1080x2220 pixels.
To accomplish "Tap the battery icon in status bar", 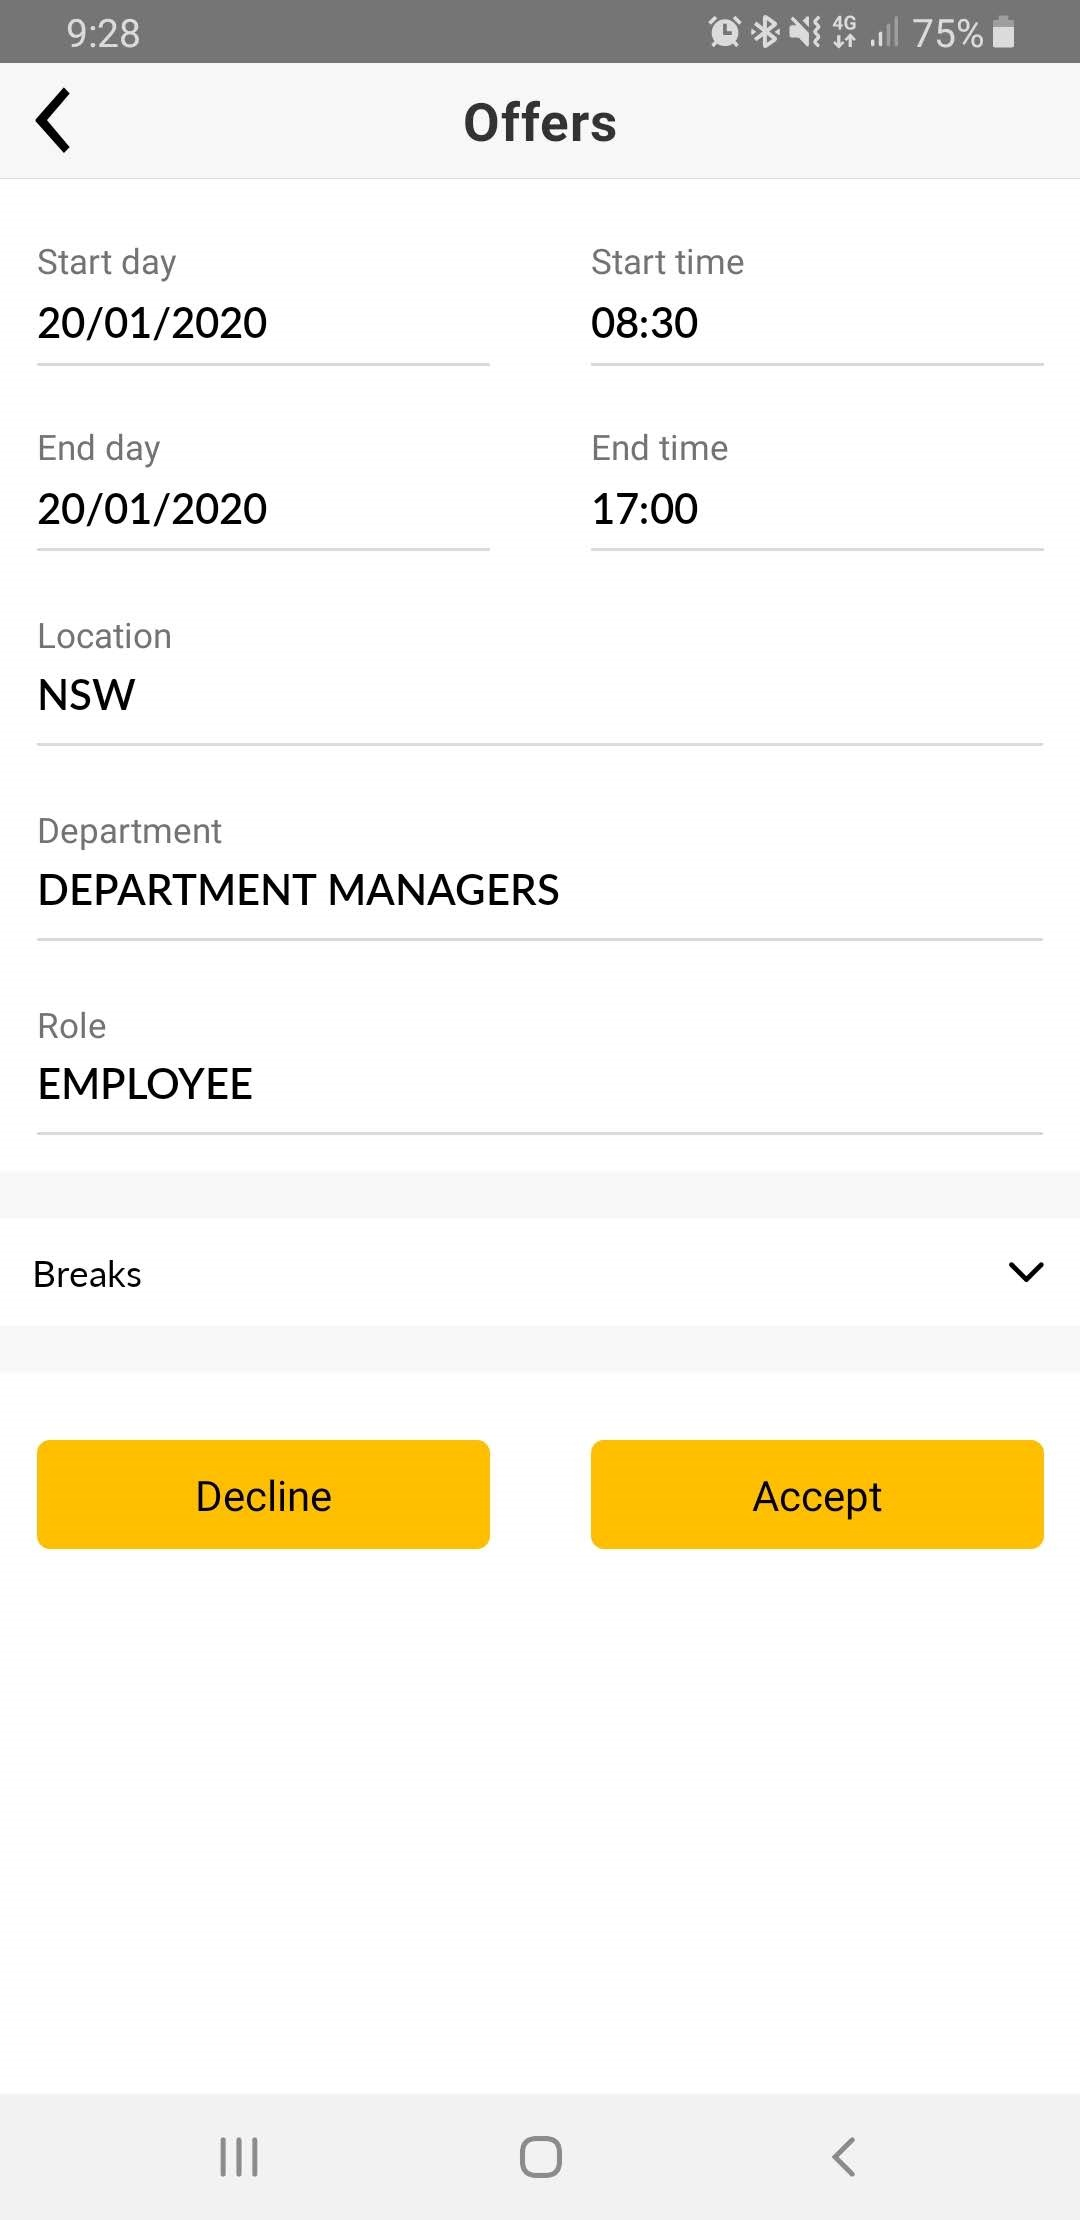I will tap(1005, 33).
